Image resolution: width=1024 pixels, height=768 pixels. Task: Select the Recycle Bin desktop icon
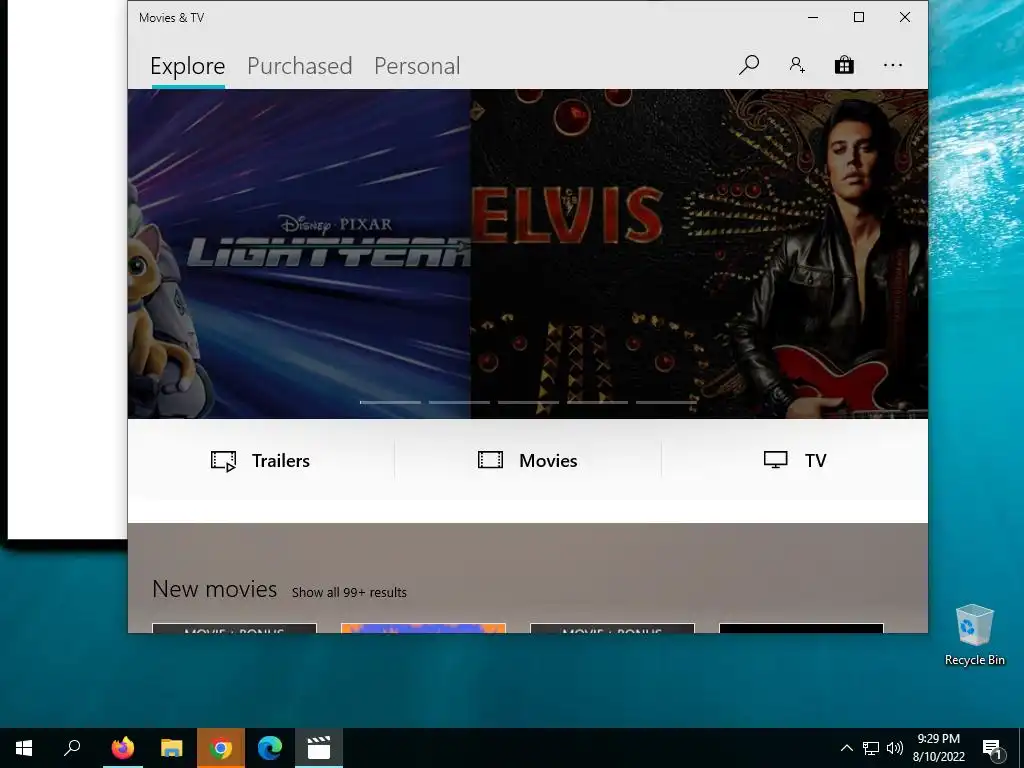pyautogui.click(x=974, y=635)
